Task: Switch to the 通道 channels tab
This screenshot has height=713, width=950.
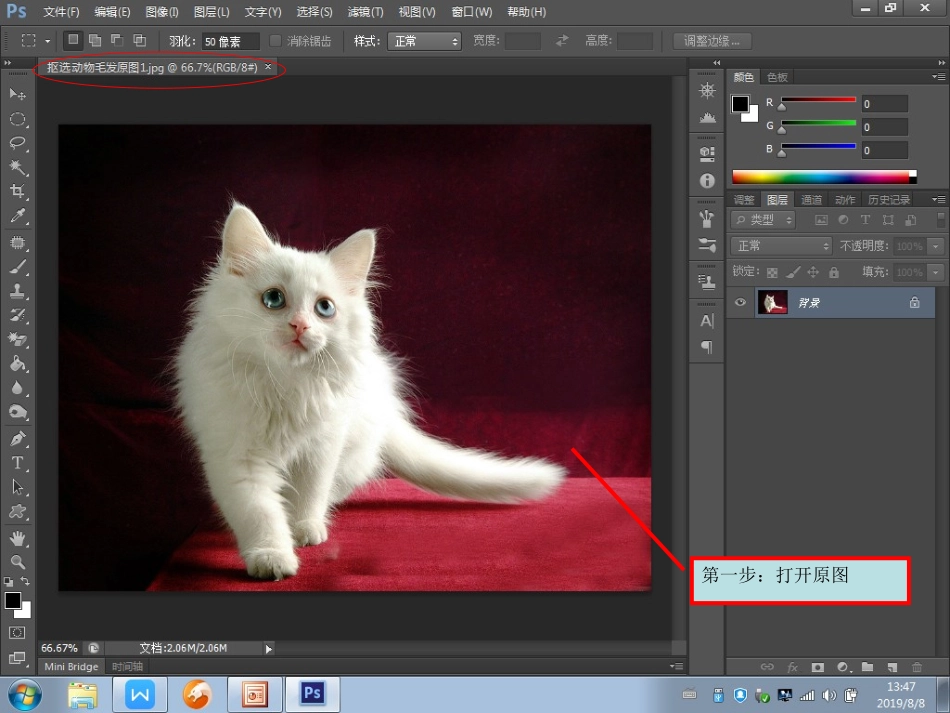Action: tap(811, 200)
